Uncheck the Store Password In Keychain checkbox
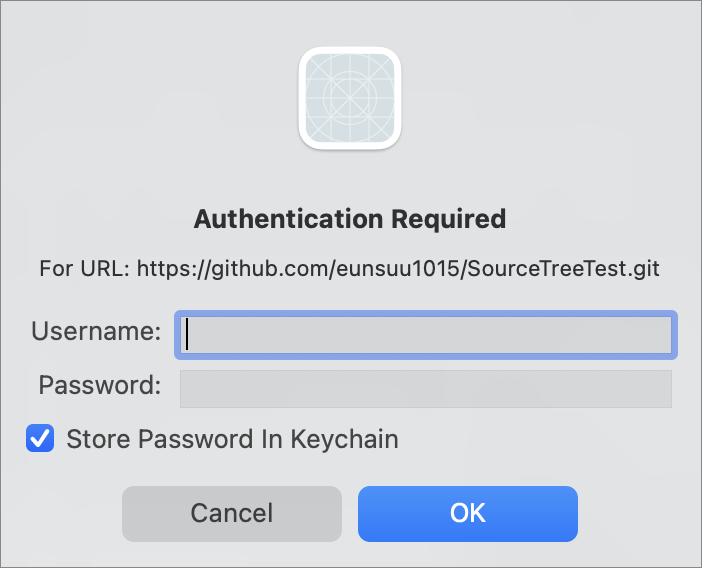Viewport: 702px width, 568px height. pos(40,438)
